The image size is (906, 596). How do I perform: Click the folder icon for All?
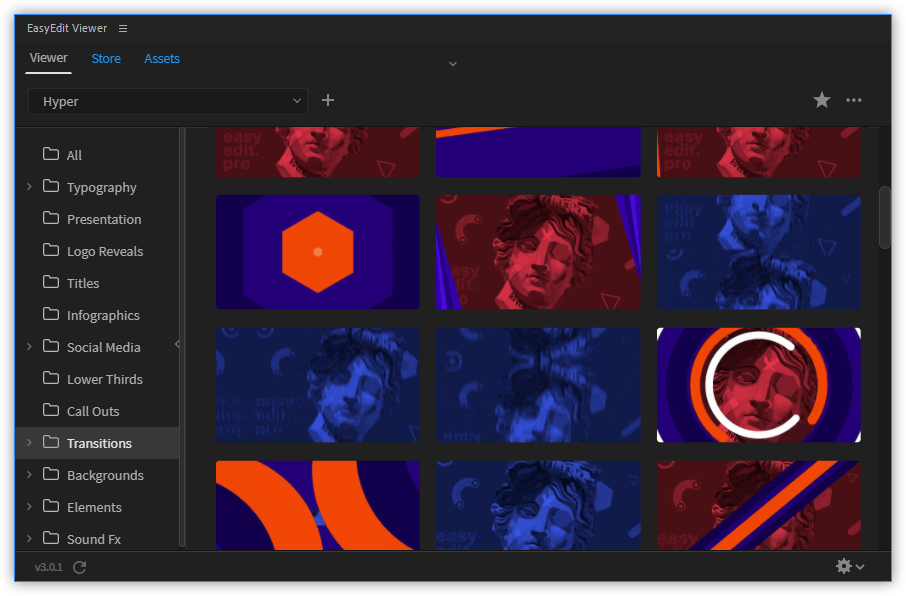pos(51,154)
